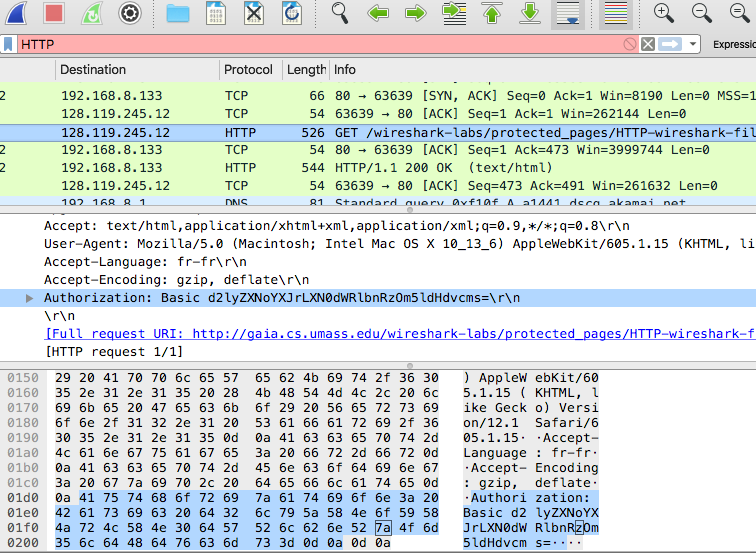Select the HTTP/1.1 200 OK packet
The height and width of the screenshot is (553, 756).
[x=378, y=168]
